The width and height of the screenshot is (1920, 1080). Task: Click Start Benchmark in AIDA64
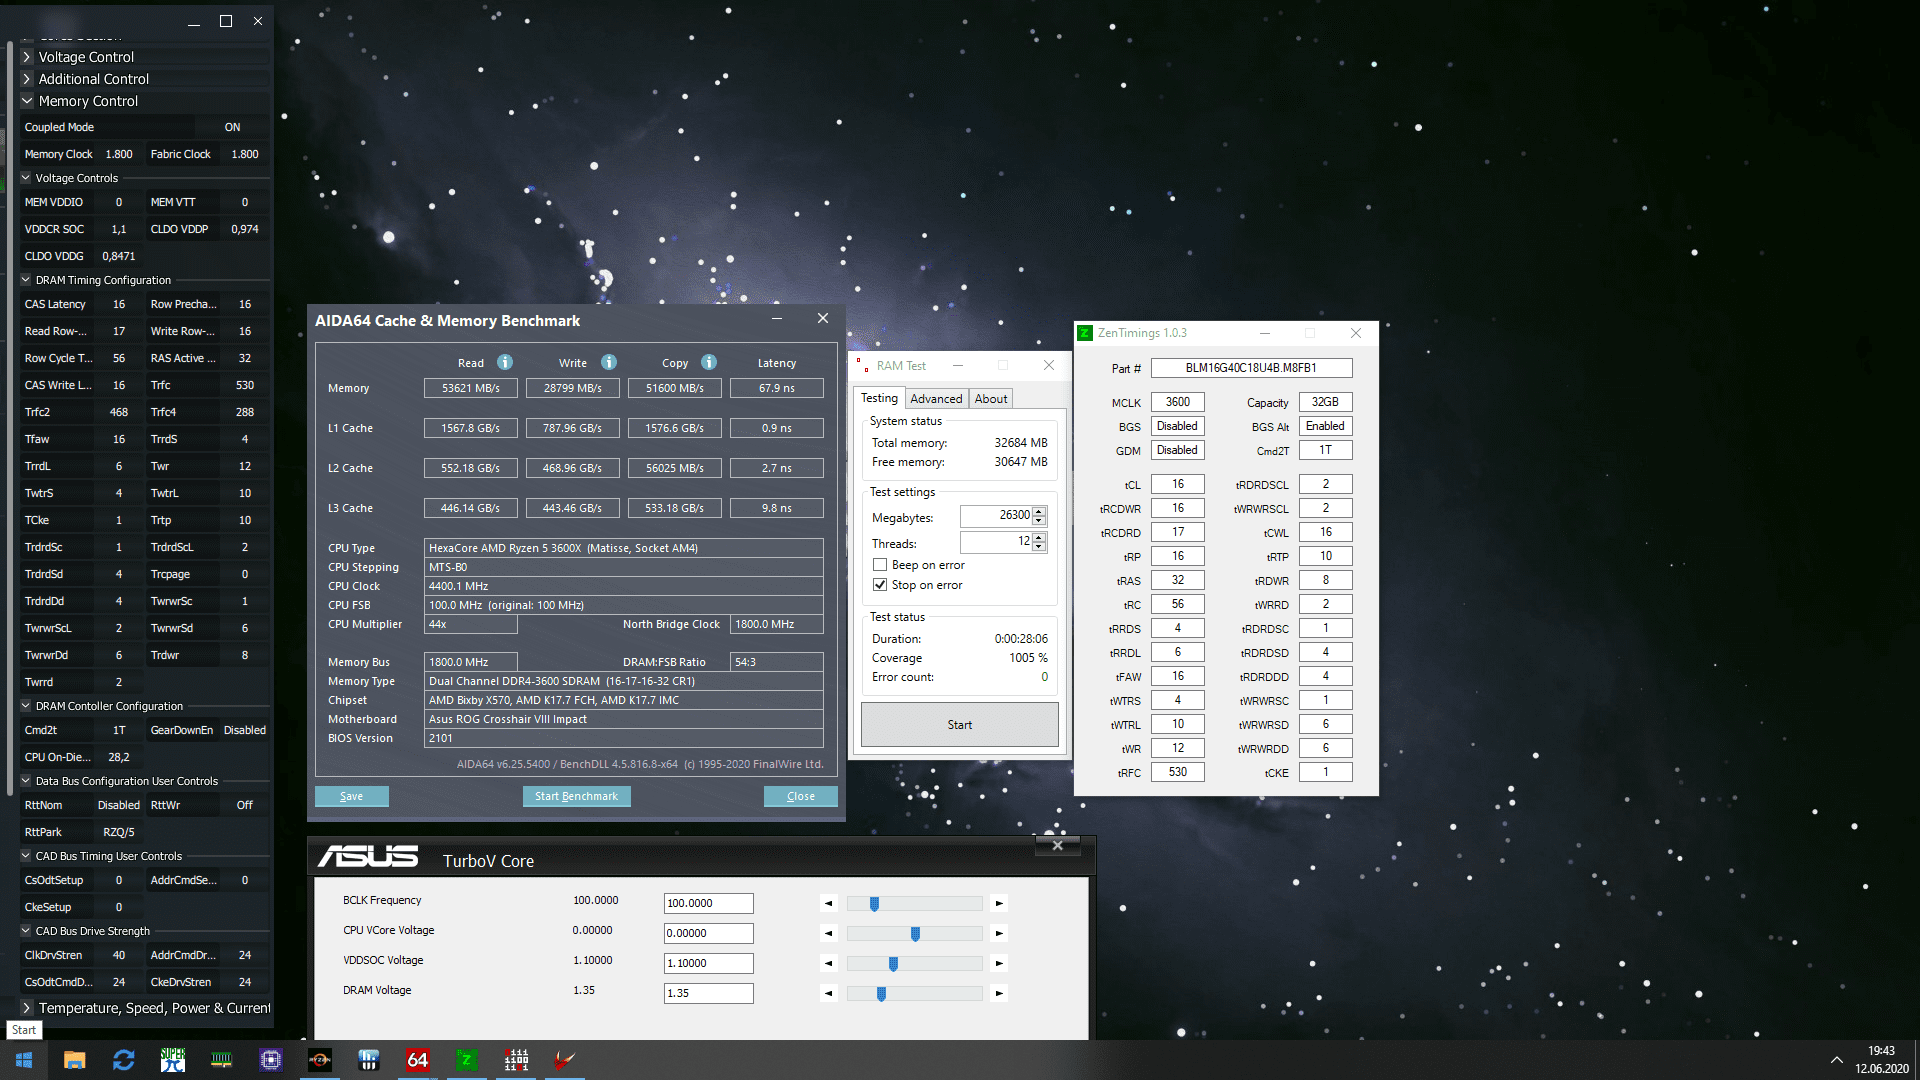click(576, 796)
